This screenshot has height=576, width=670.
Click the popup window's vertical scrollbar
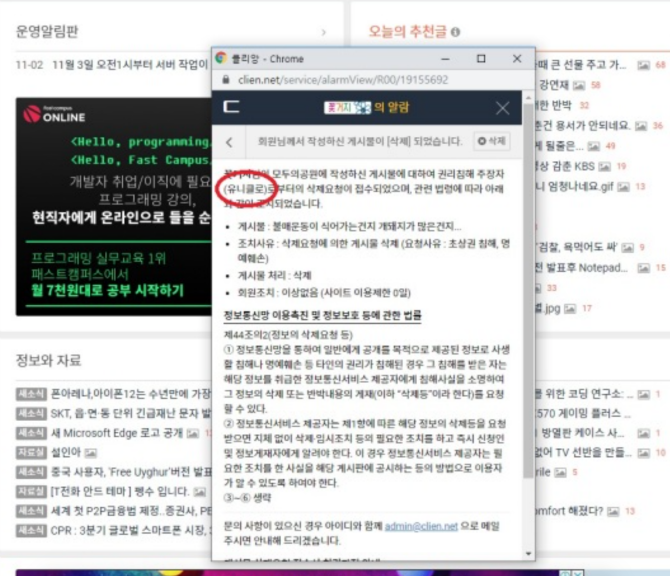tap(528, 291)
